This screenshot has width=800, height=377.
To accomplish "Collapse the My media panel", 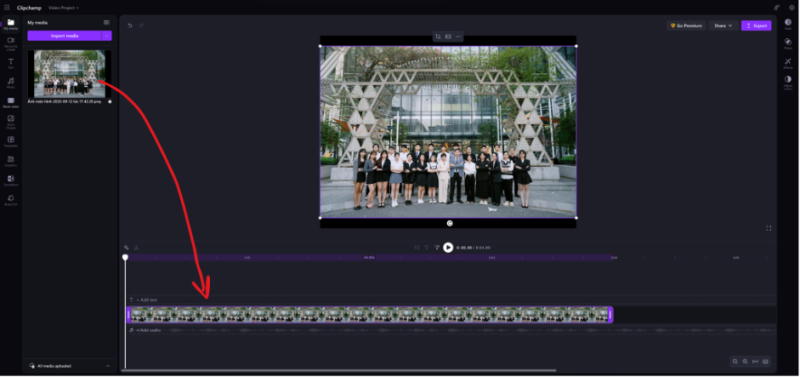I will point(107,22).
